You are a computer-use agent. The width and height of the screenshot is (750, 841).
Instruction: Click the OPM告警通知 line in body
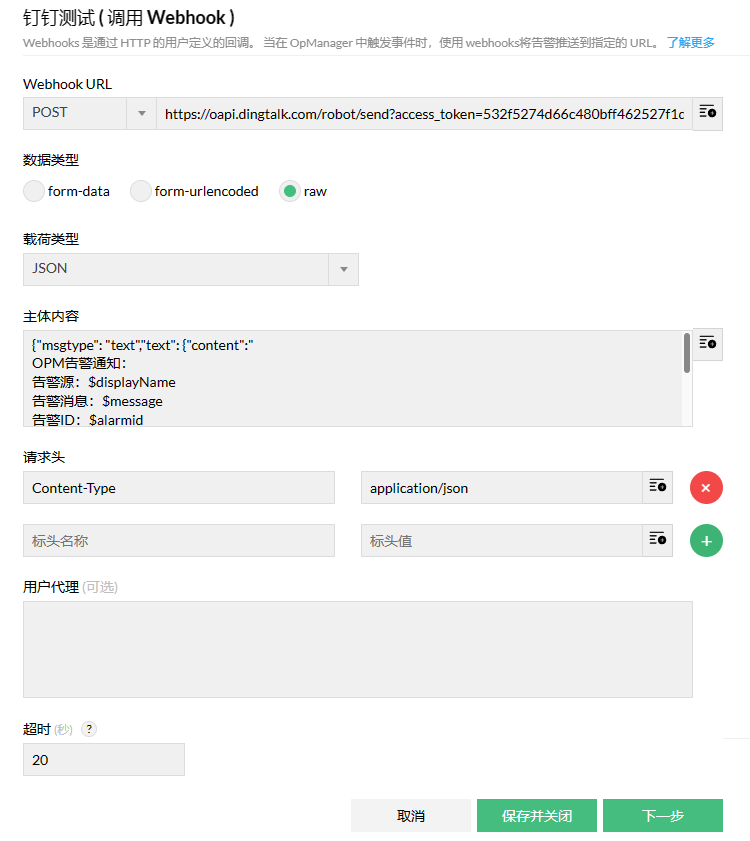tap(79, 363)
